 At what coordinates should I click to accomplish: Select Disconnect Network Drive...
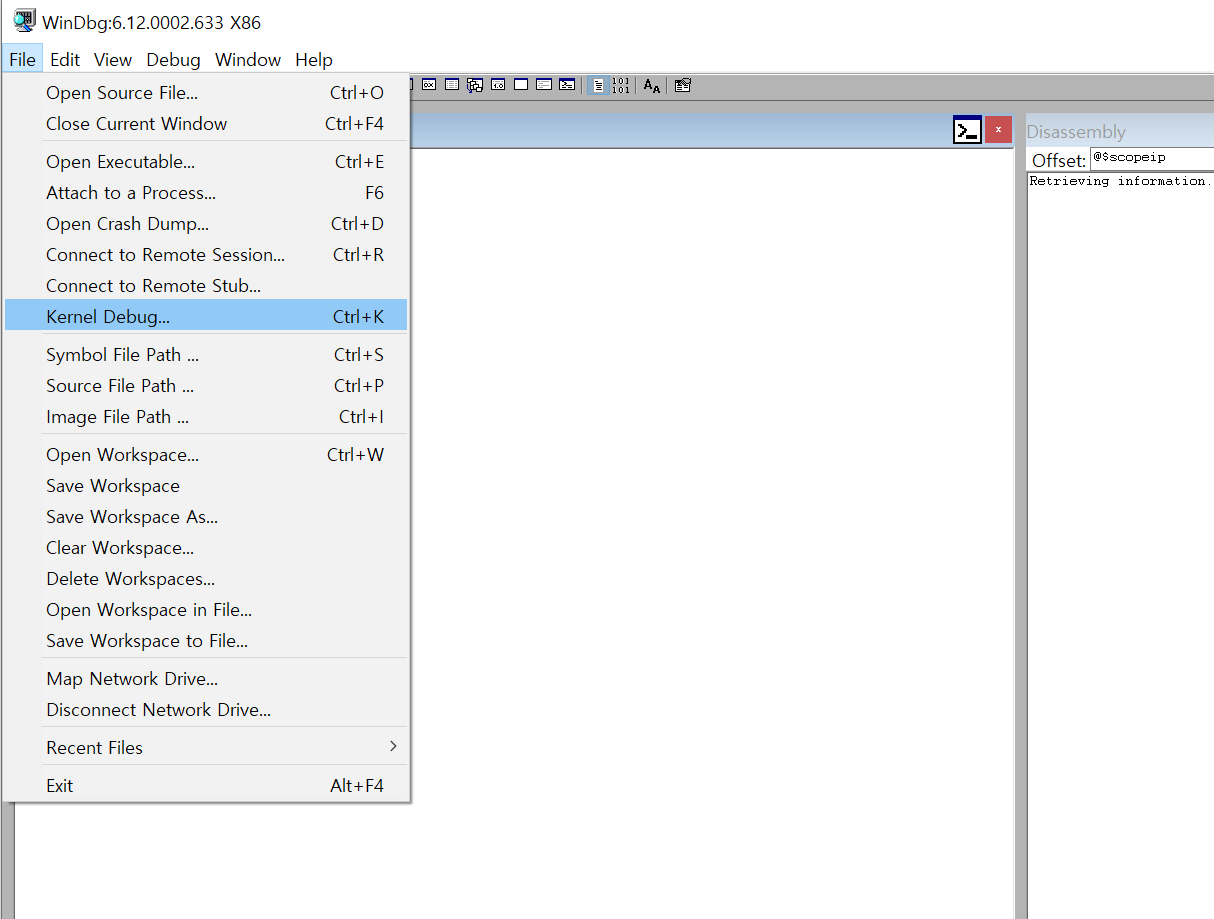(x=206, y=710)
